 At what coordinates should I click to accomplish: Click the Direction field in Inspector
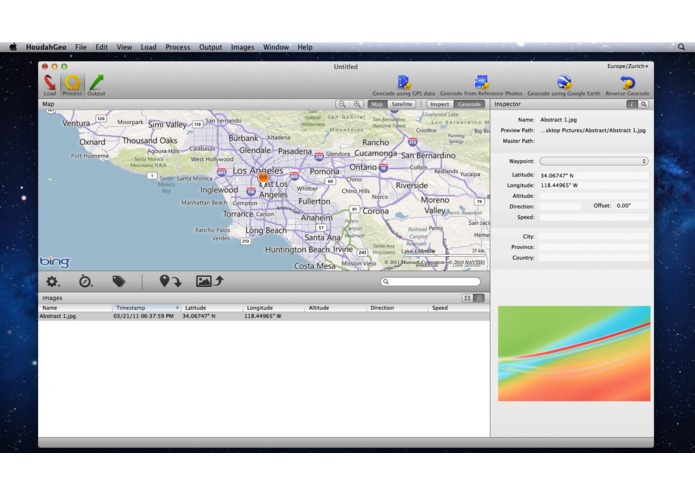pos(560,206)
